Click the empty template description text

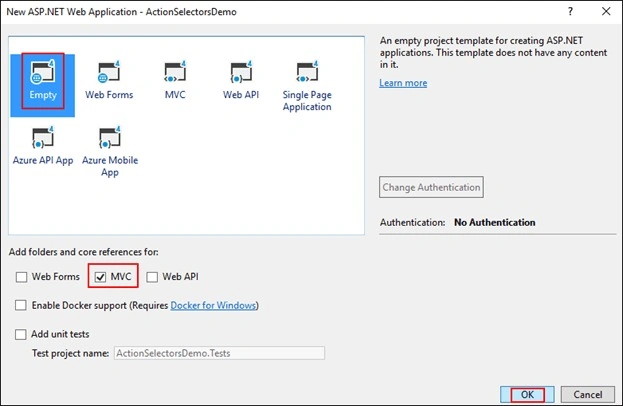[x=493, y=52]
